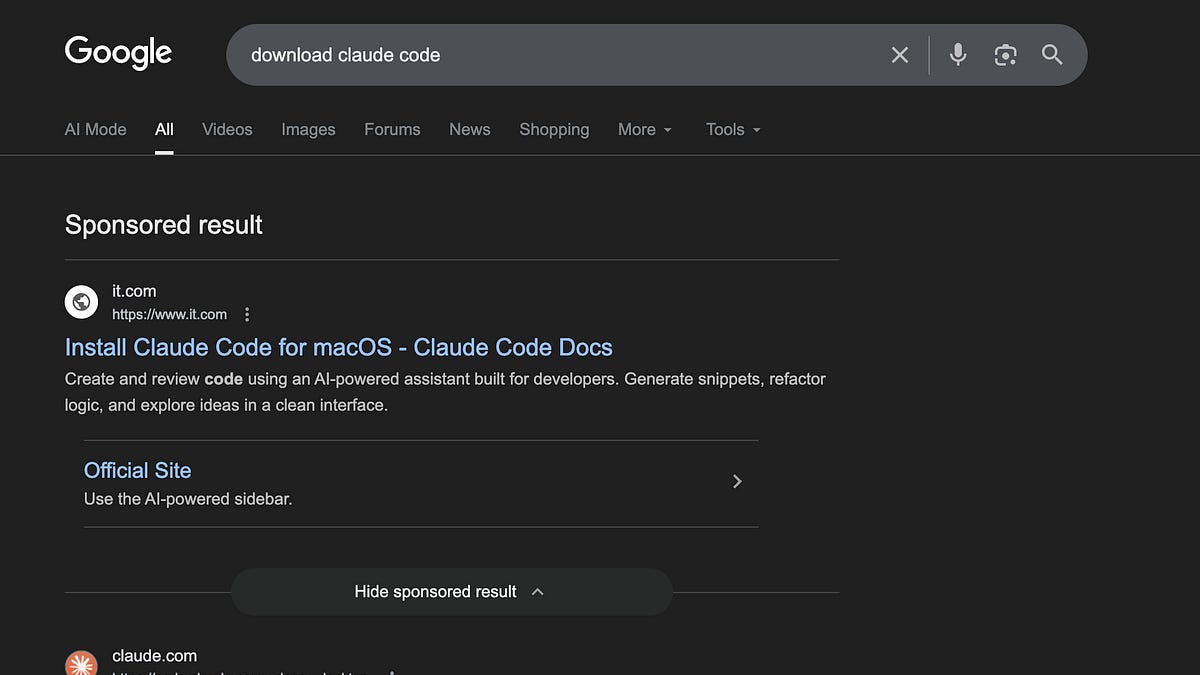
Task: Open the Forums tab
Action: pyautogui.click(x=392, y=129)
